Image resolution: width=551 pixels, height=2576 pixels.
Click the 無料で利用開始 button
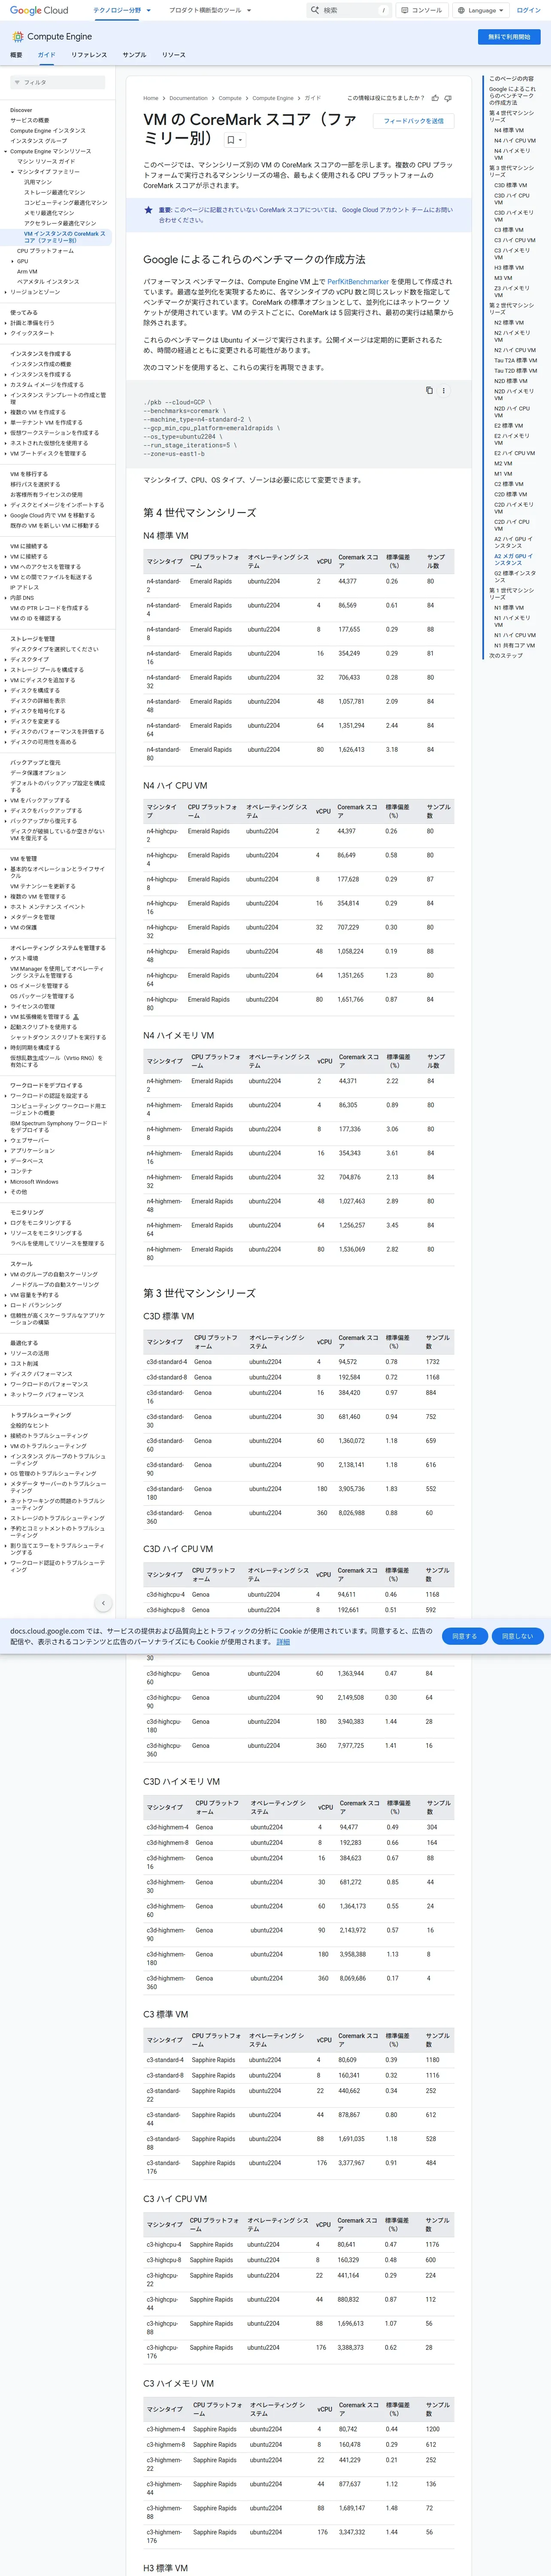(x=509, y=36)
